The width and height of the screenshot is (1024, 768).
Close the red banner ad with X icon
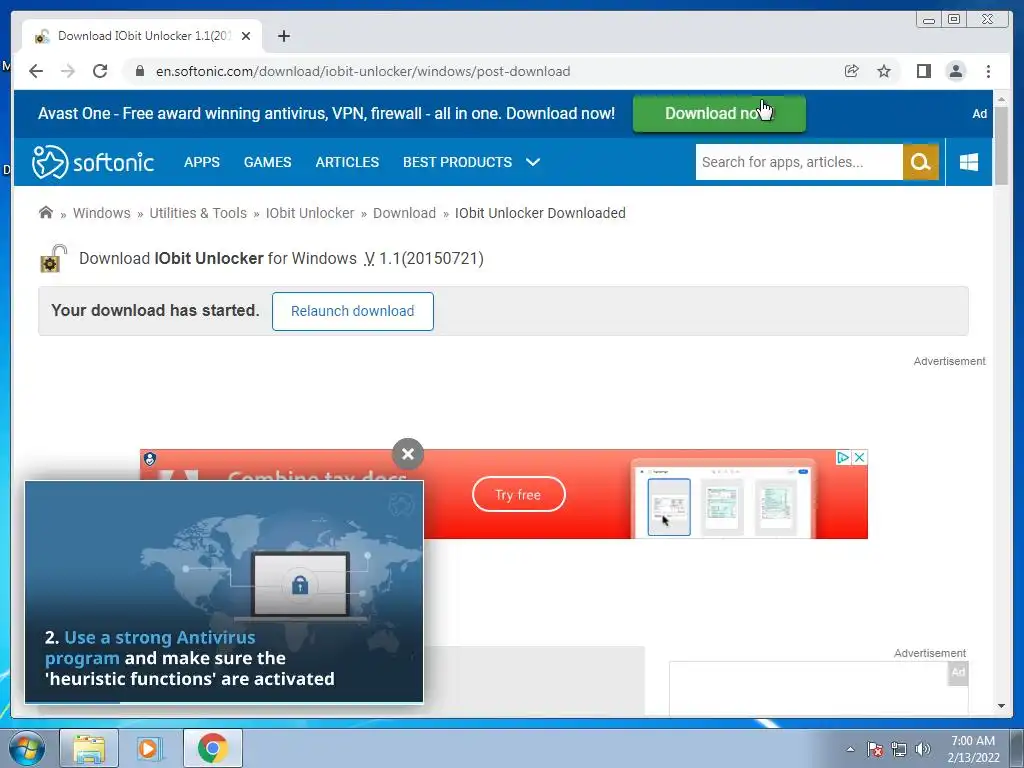point(860,457)
